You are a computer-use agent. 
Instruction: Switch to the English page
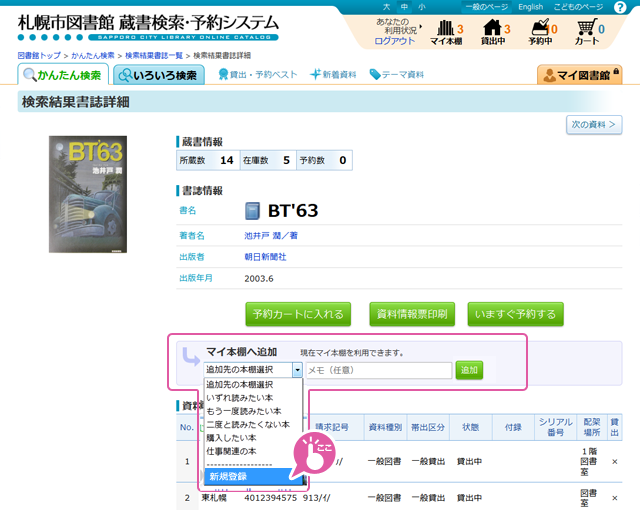[531, 7]
